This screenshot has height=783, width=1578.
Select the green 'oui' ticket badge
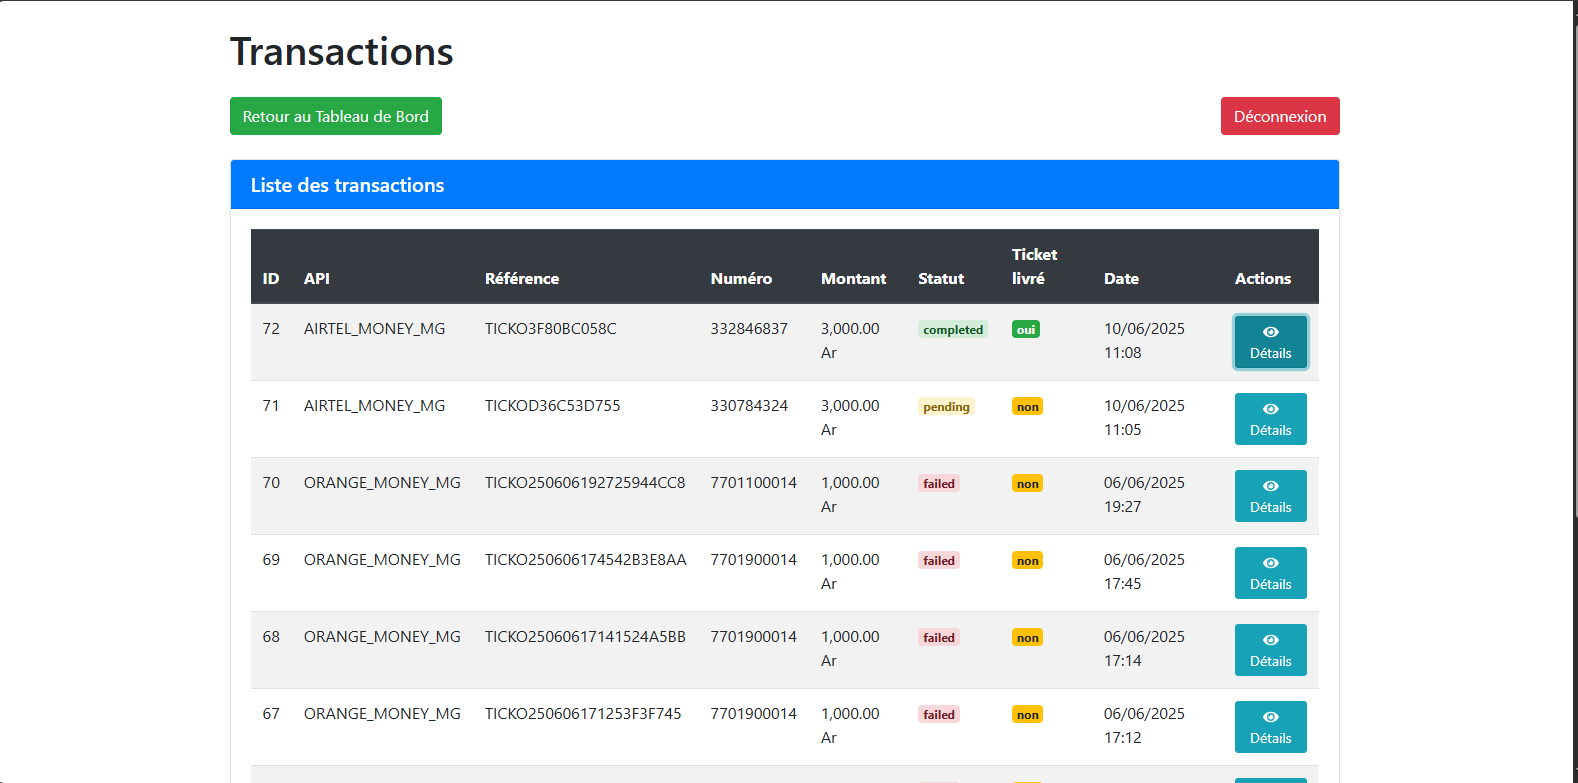[1025, 330]
